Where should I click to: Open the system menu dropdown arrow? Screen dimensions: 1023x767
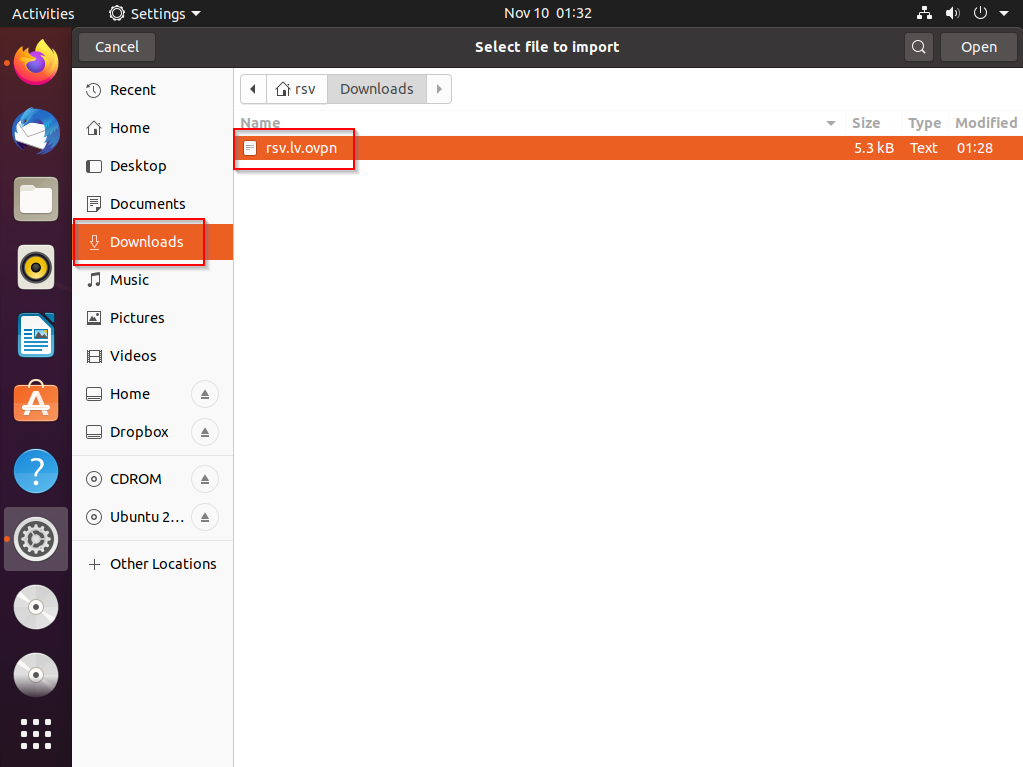1004,13
